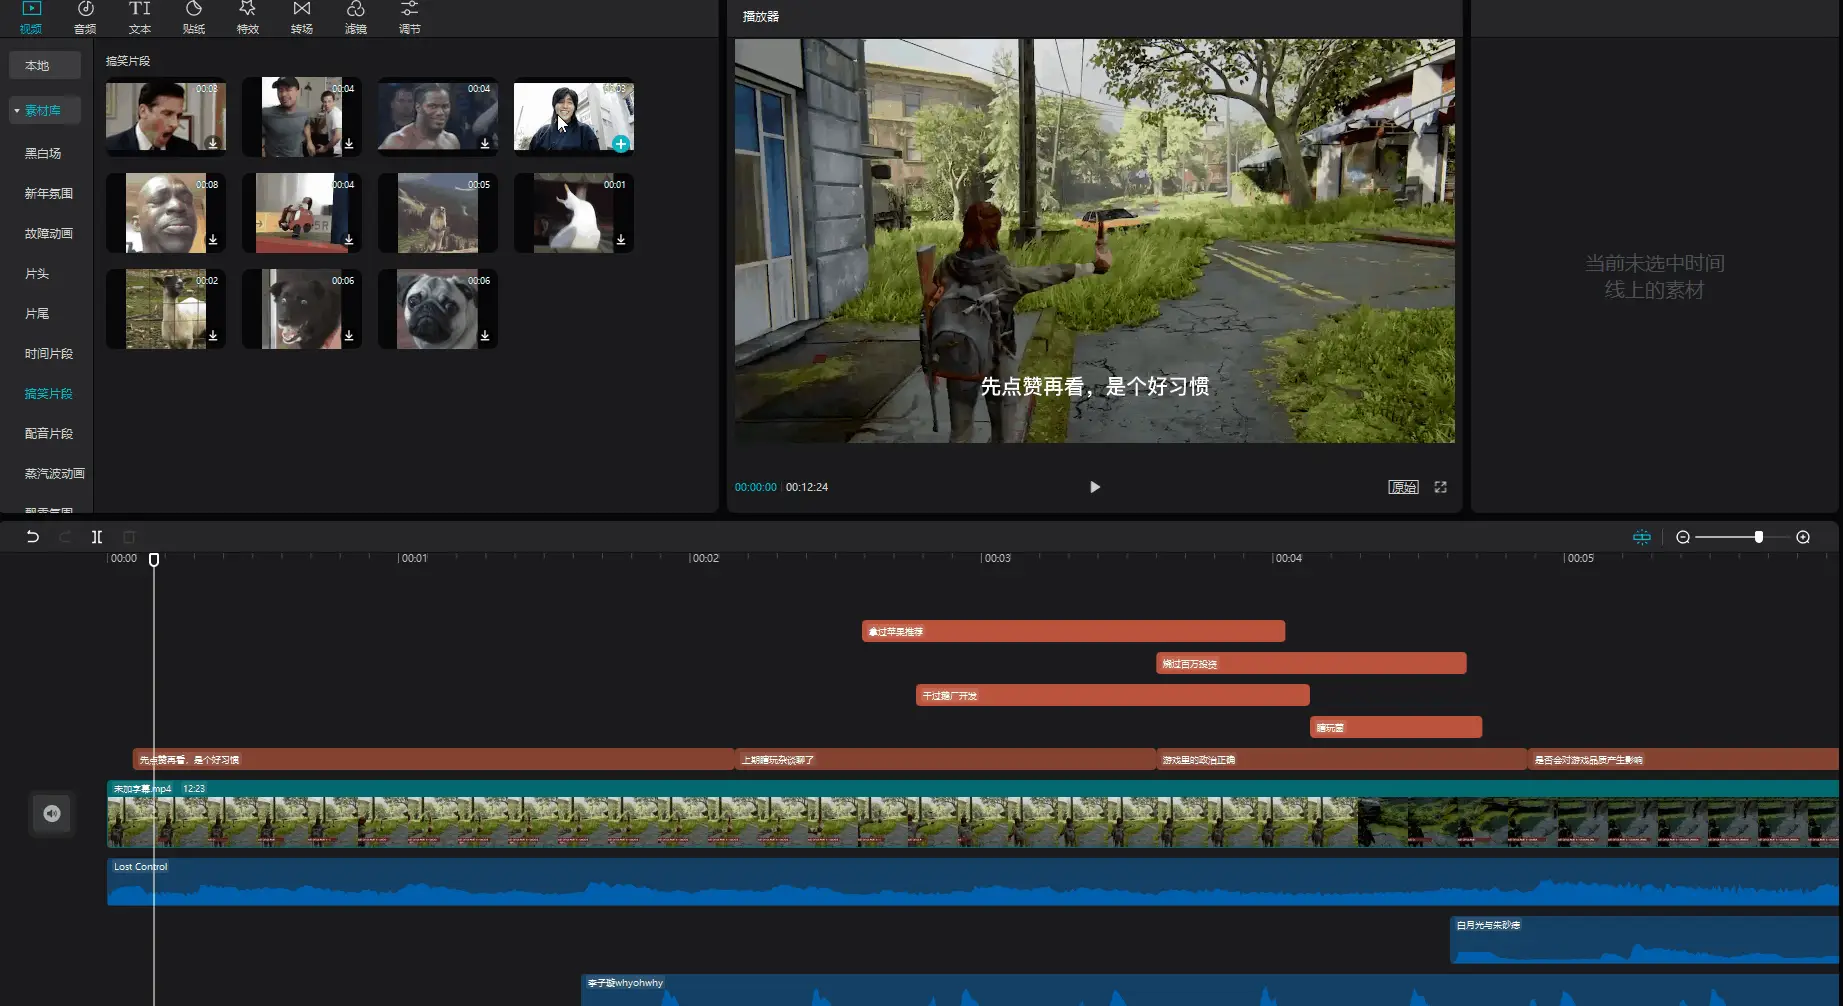Open the 特效 (effects) tab

247,17
